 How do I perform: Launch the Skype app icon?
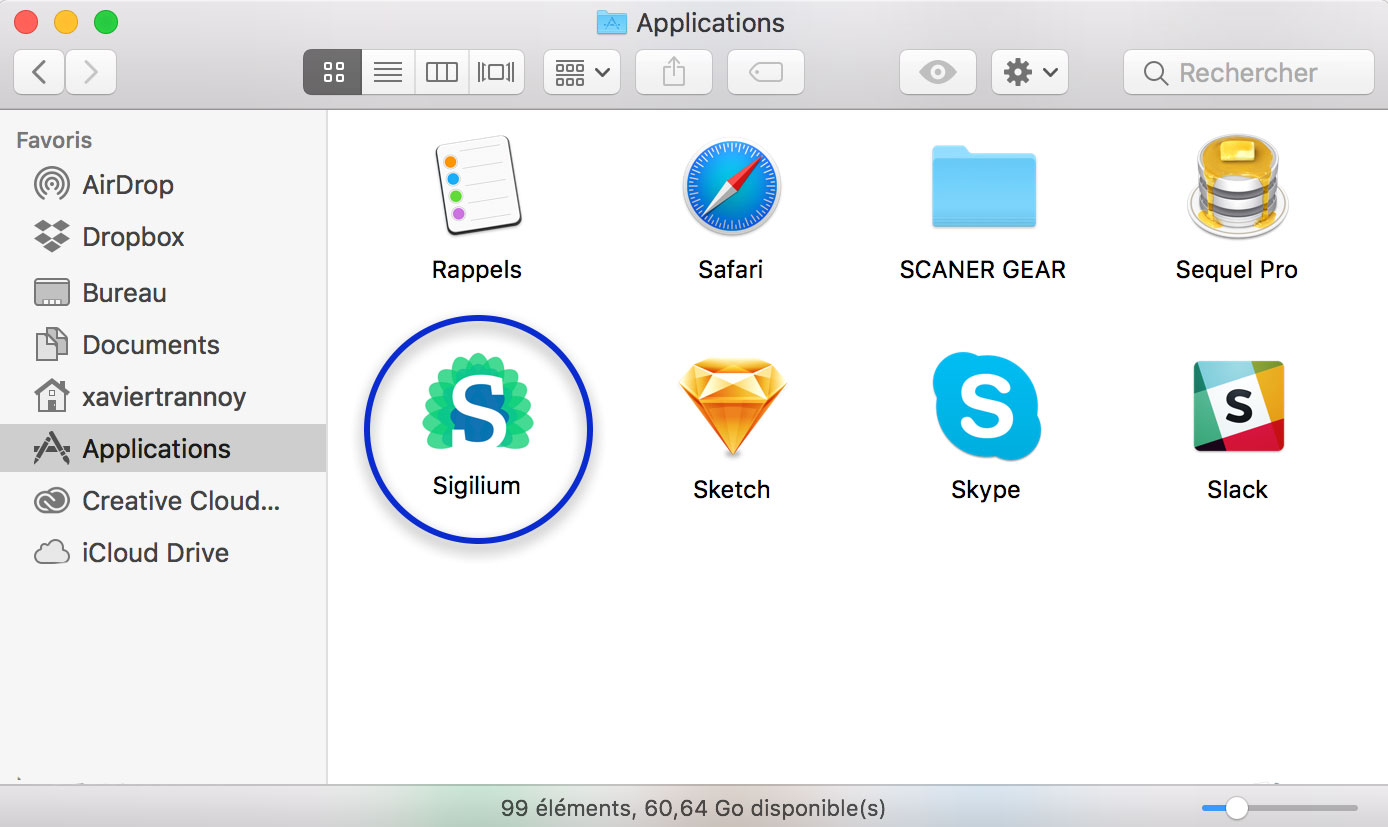coord(986,406)
